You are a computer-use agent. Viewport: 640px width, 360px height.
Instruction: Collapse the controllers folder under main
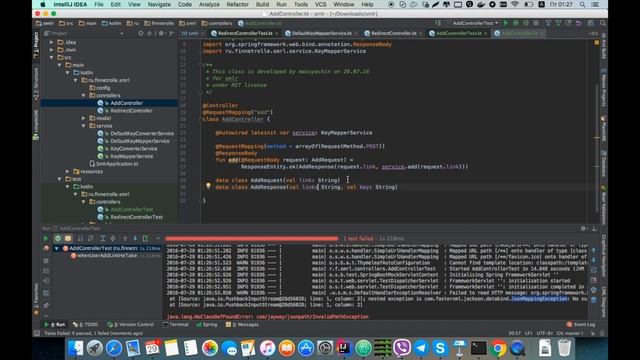pyautogui.click(x=84, y=96)
